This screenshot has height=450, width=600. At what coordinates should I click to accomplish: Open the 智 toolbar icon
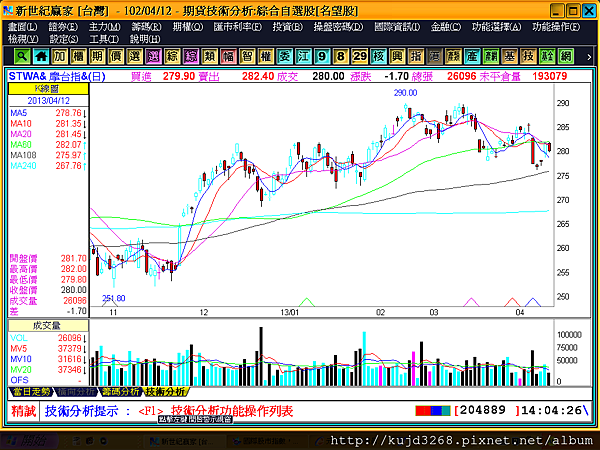[x=247, y=57]
